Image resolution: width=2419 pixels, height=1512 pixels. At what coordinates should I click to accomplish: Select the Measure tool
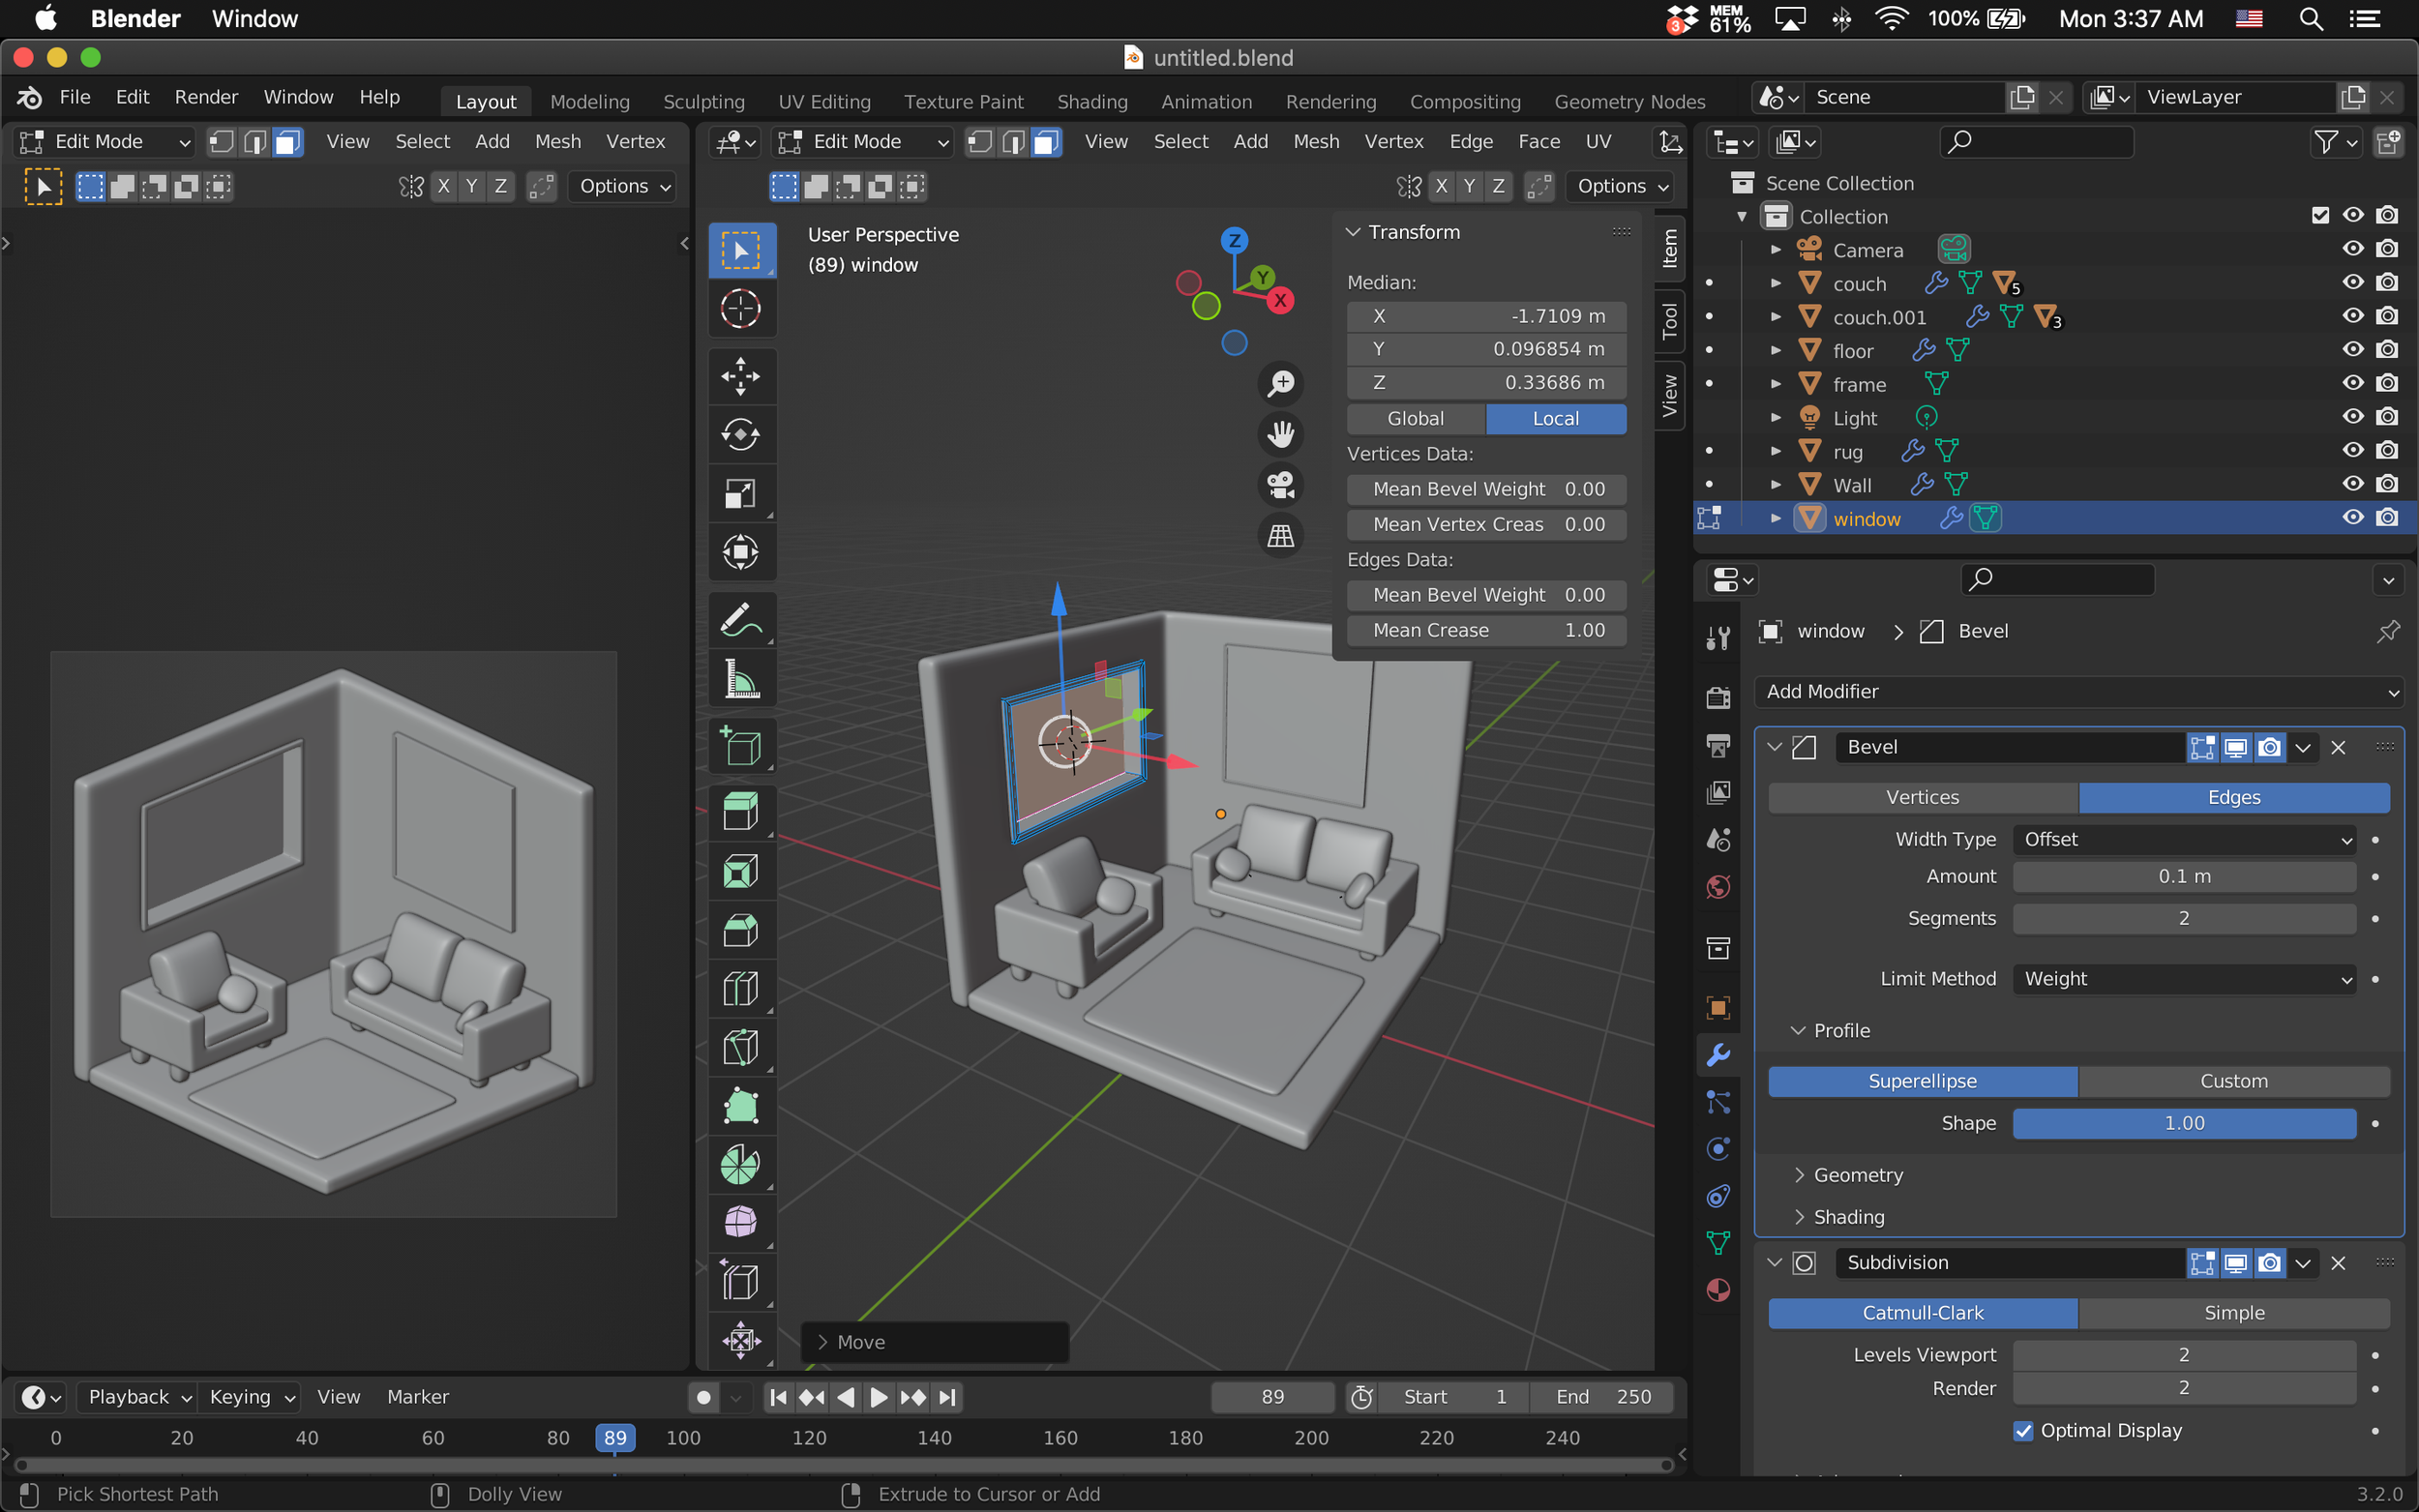coord(741,679)
